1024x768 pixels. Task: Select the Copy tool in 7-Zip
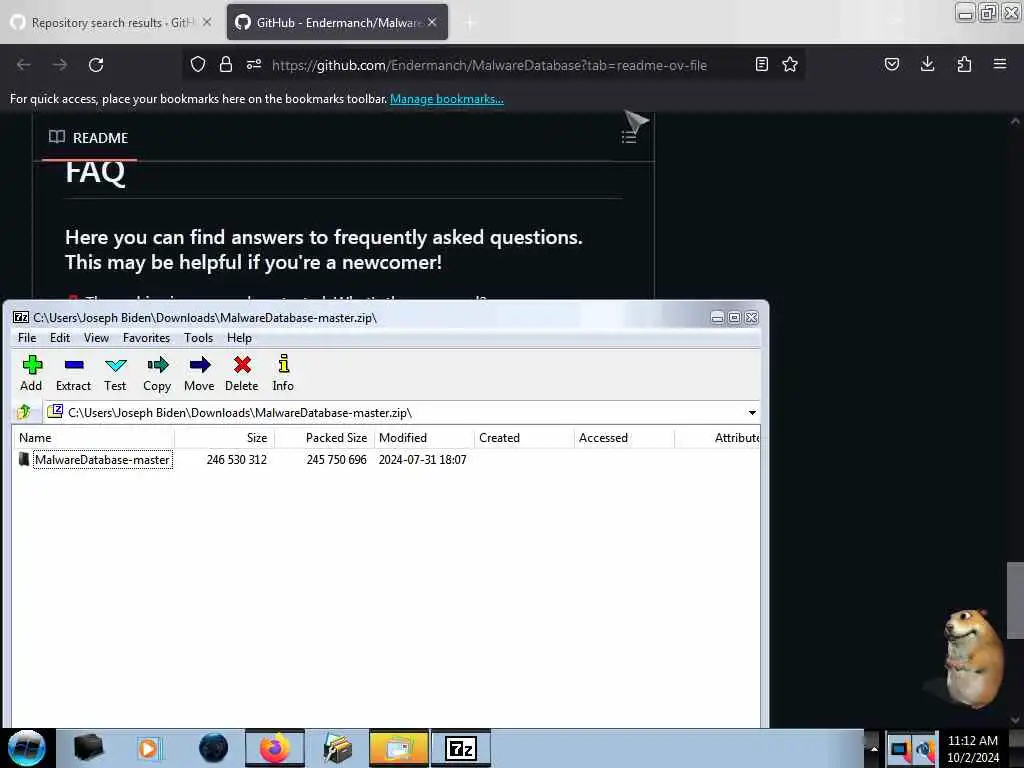(157, 373)
